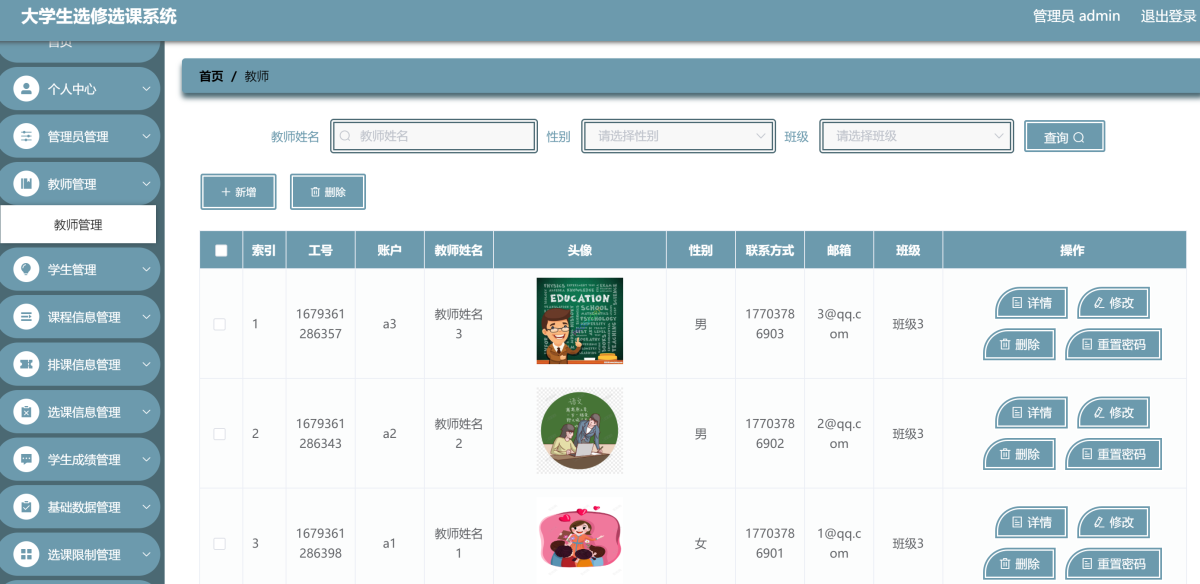Click the 选课信息管理 clipboard icon in sidebar
The width and height of the screenshot is (1200, 584).
[x=26, y=412]
